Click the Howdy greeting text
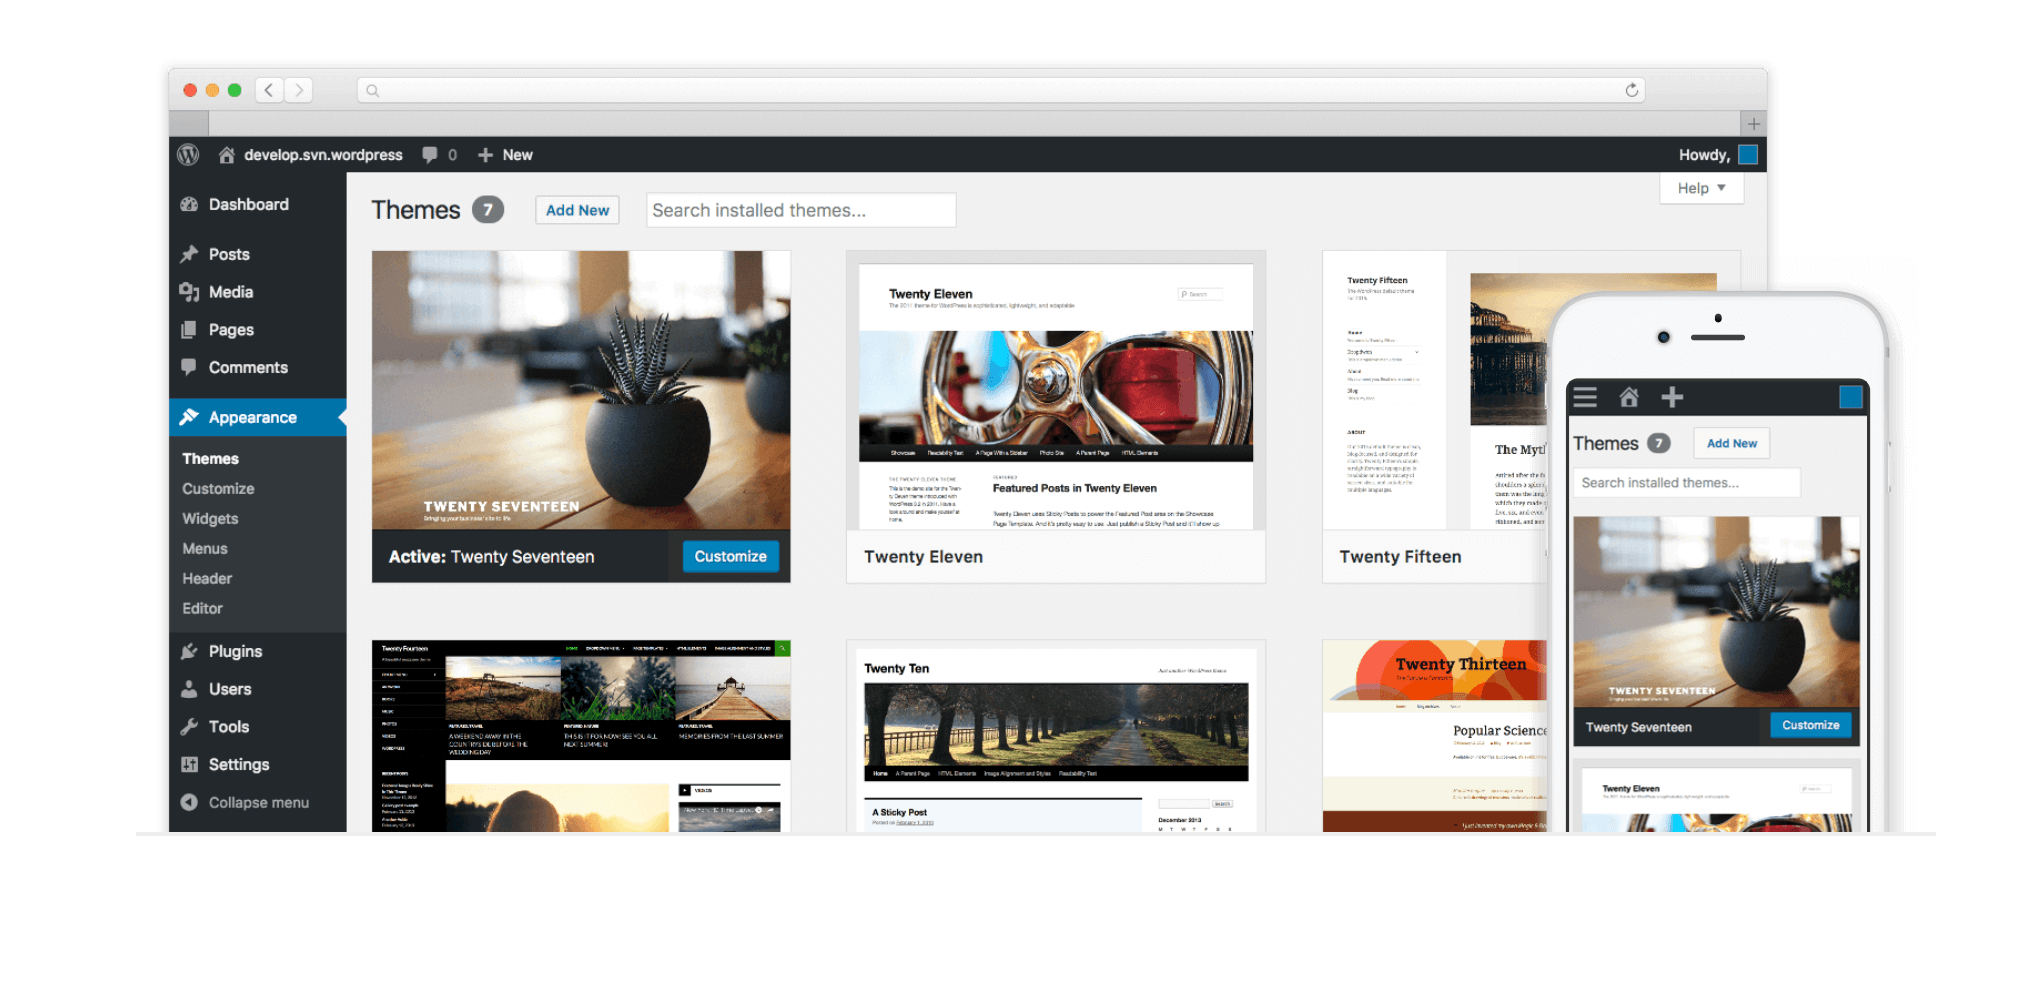Screen dimensions: 2030x992 pyautogui.click(x=1704, y=155)
